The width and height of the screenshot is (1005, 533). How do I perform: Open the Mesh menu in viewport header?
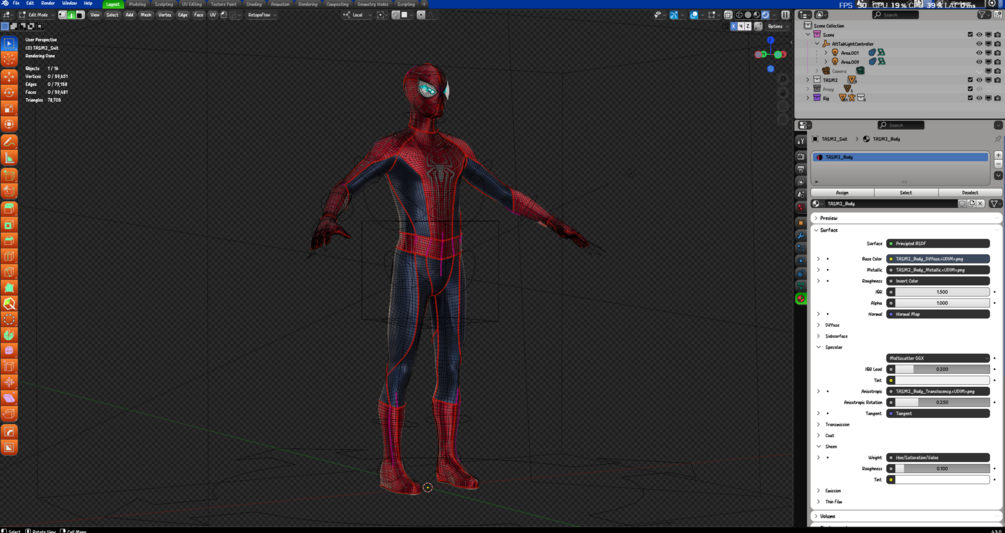click(x=146, y=15)
